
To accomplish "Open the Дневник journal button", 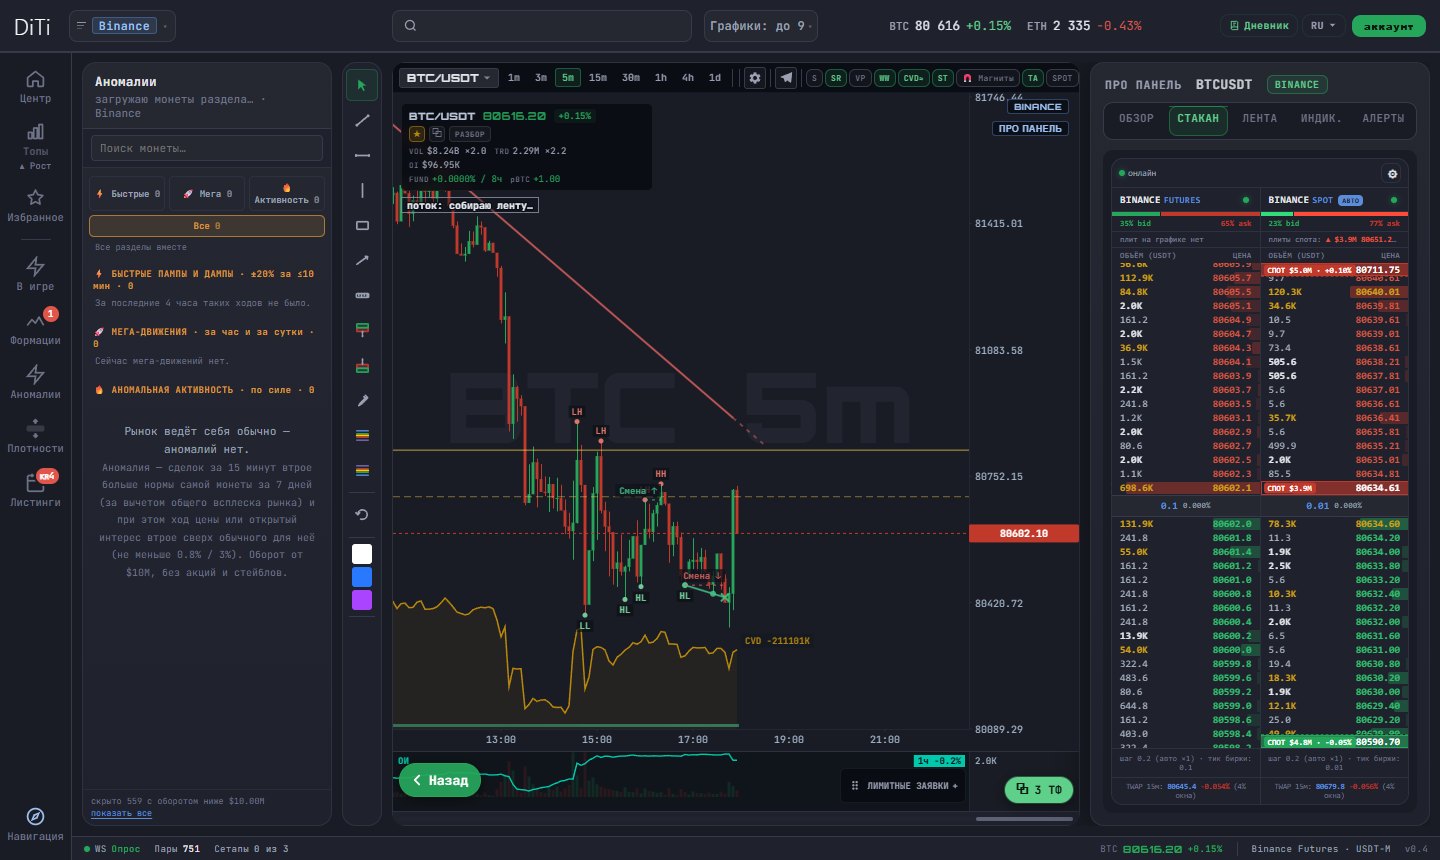I will point(1259,26).
